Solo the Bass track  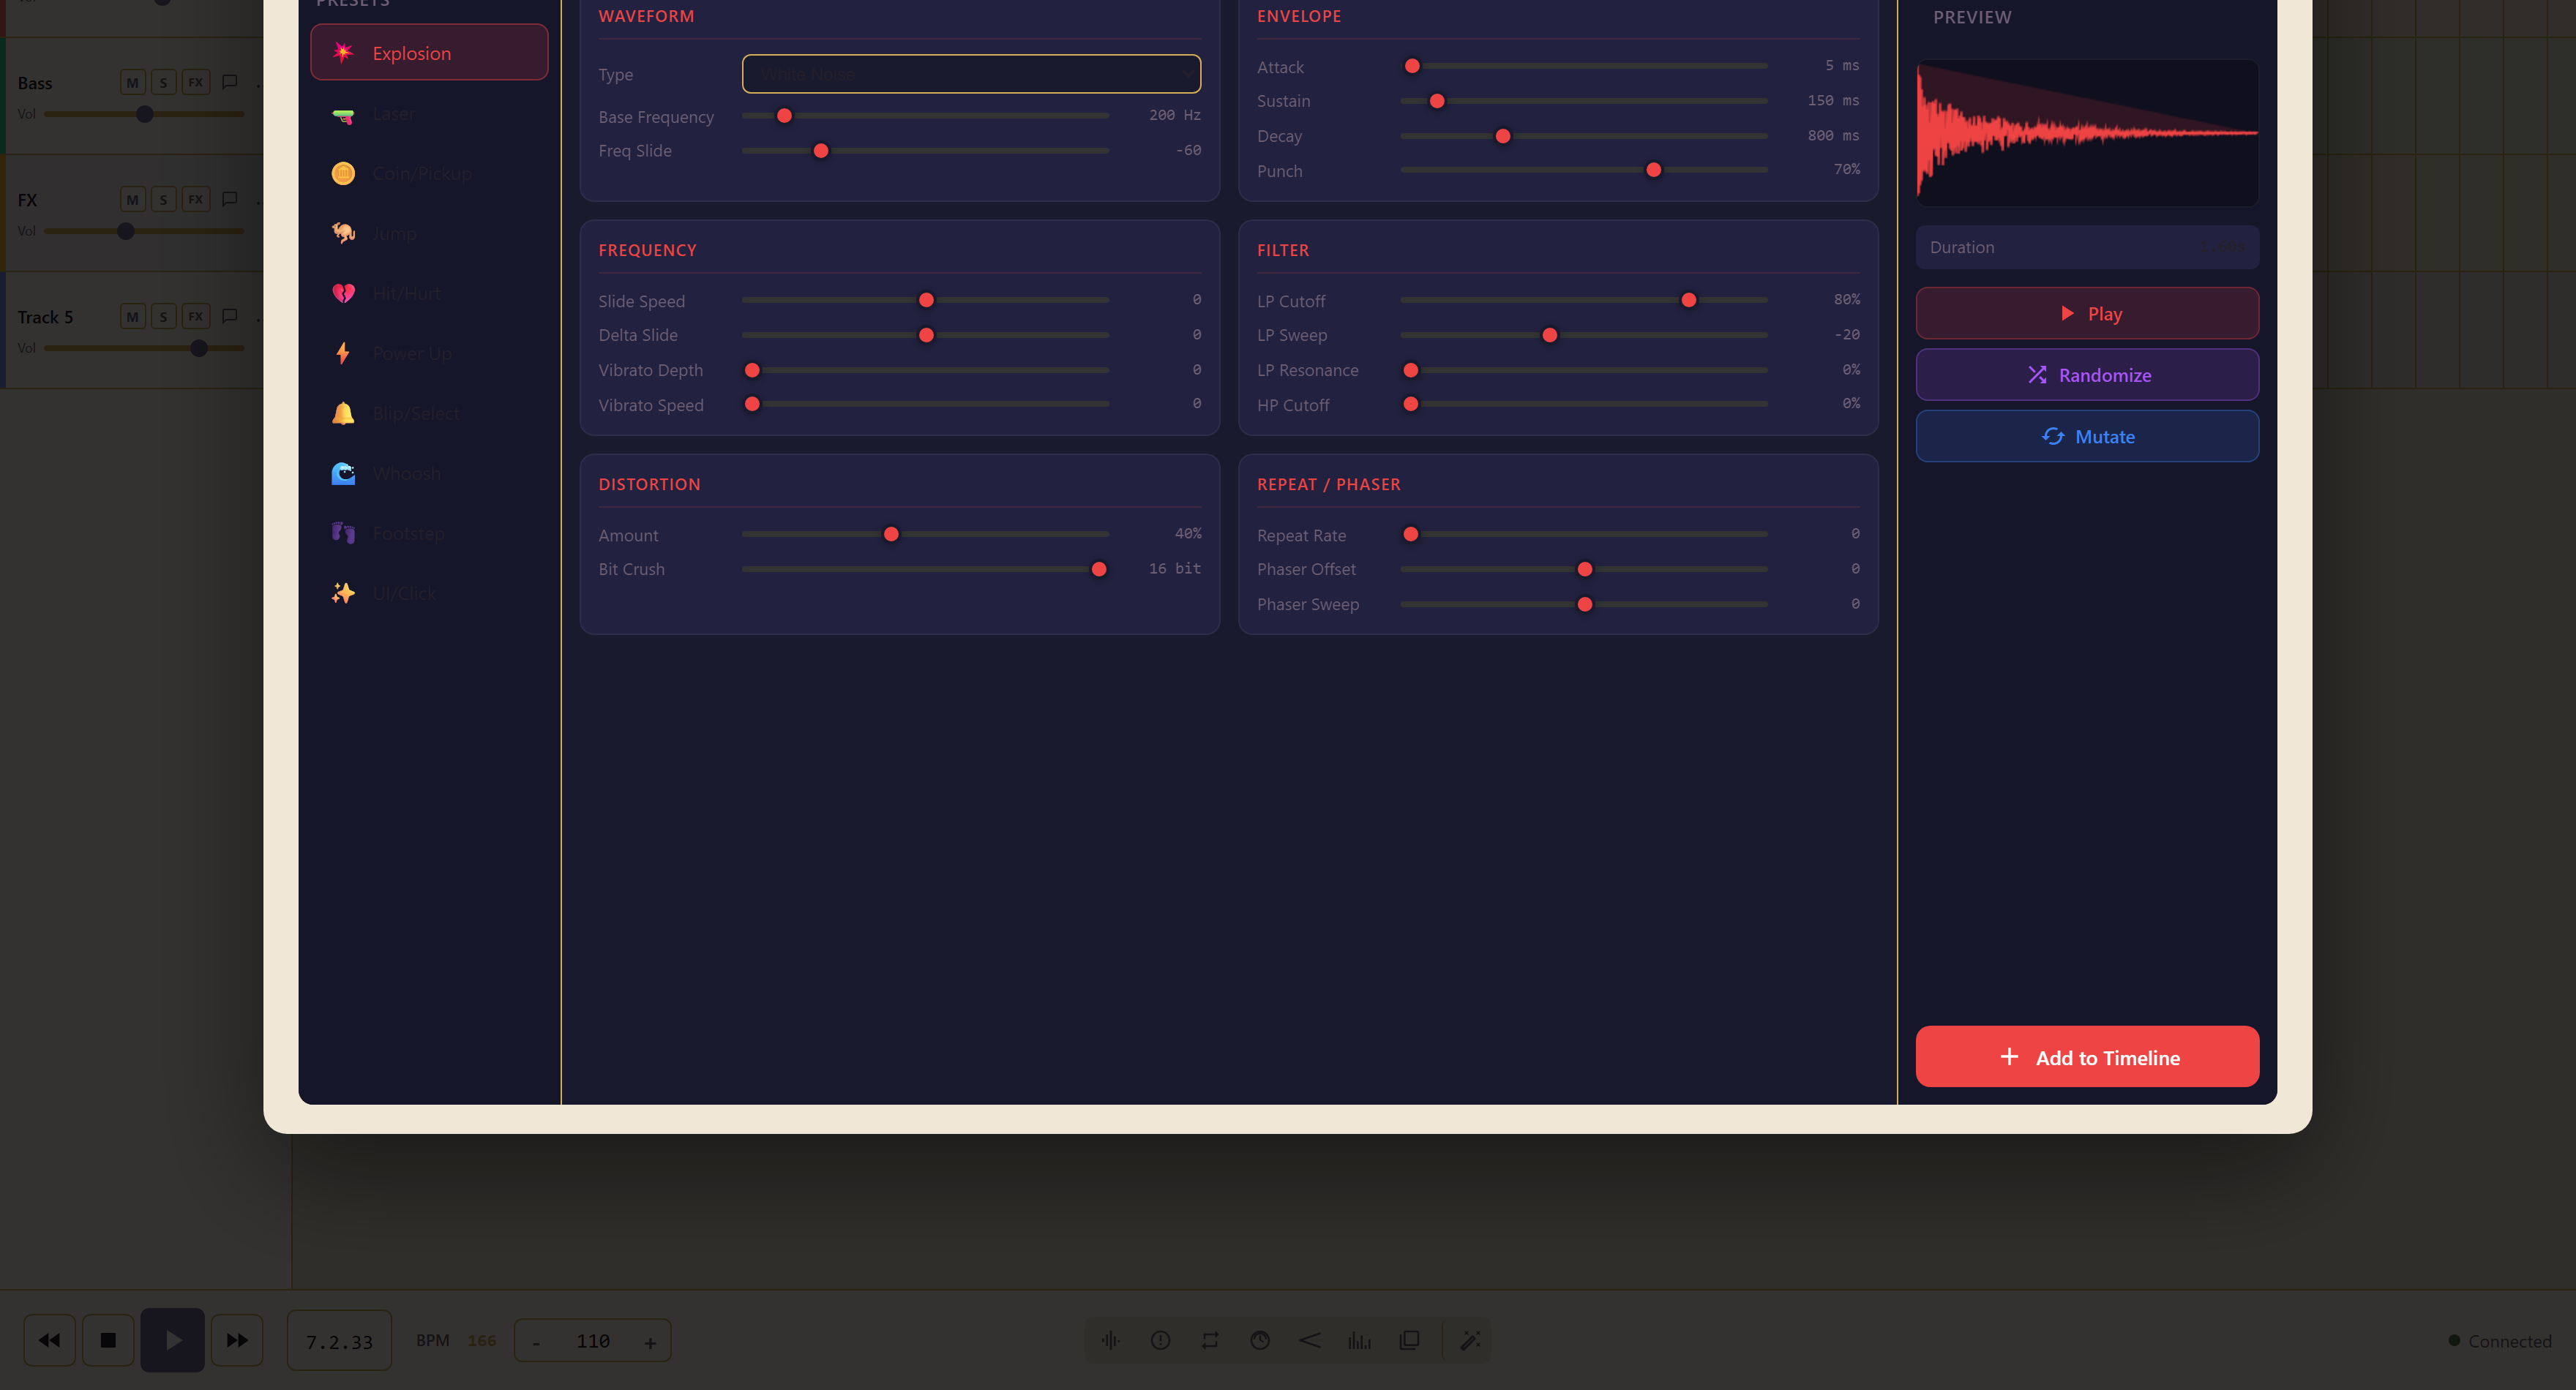pos(163,82)
